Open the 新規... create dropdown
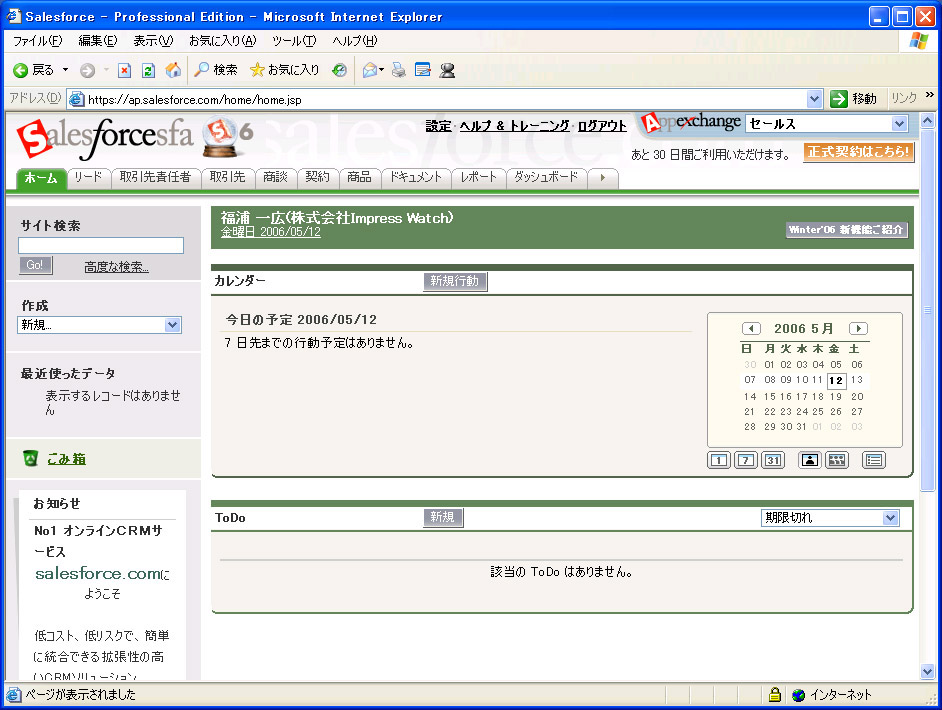The height and width of the screenshot is (710, 942). pos(100,325)
